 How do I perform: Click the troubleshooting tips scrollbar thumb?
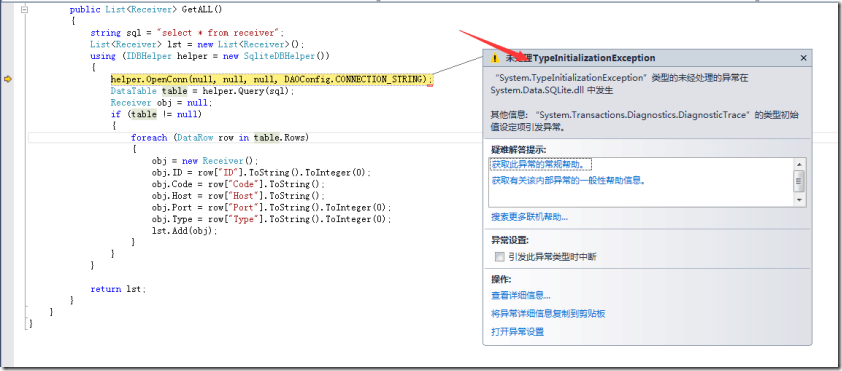(800, 180)
